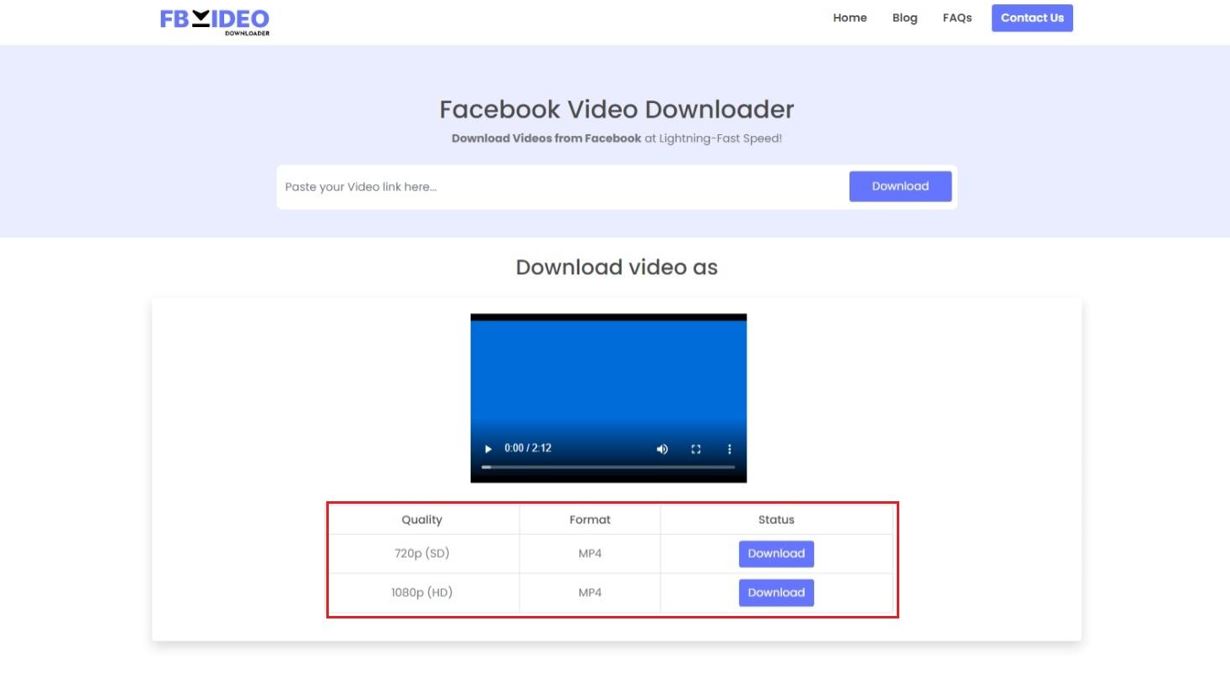Click the video preview thumbnail

click(x=608, y=398)
